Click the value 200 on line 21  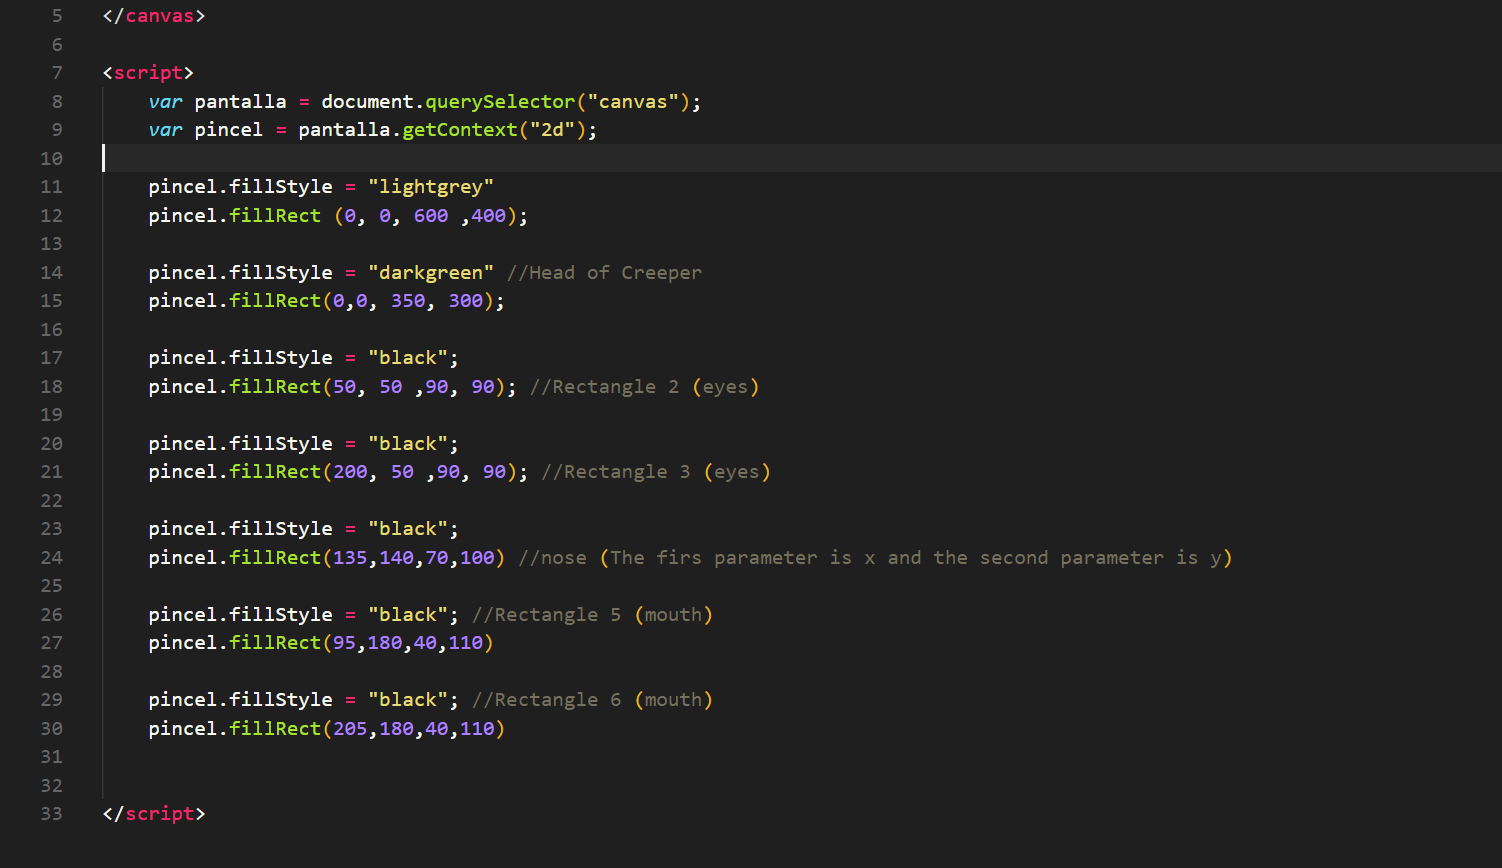(350, 472)
